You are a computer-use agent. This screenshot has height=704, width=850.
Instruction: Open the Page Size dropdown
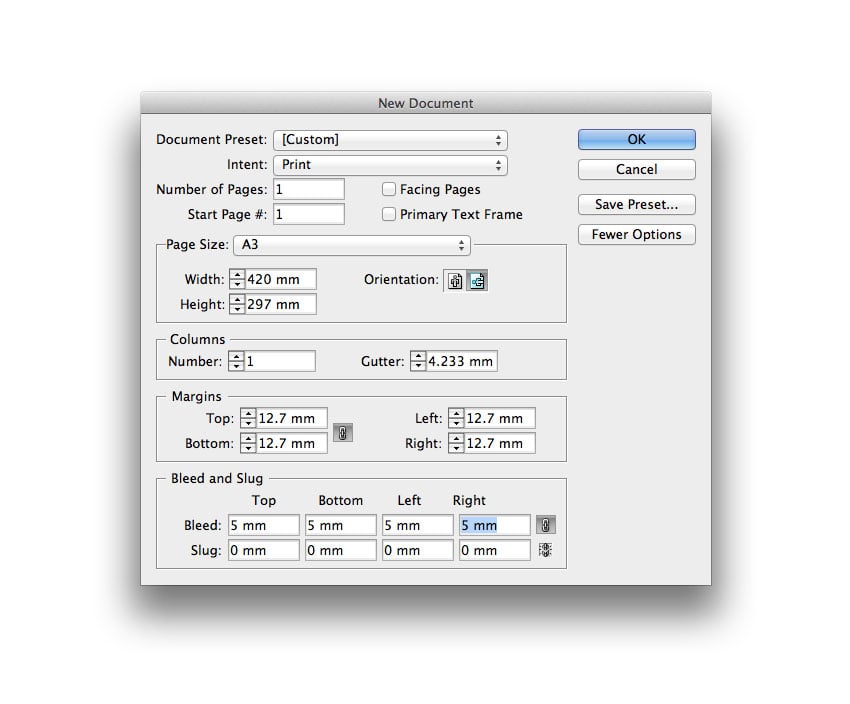tap(352, 245)
